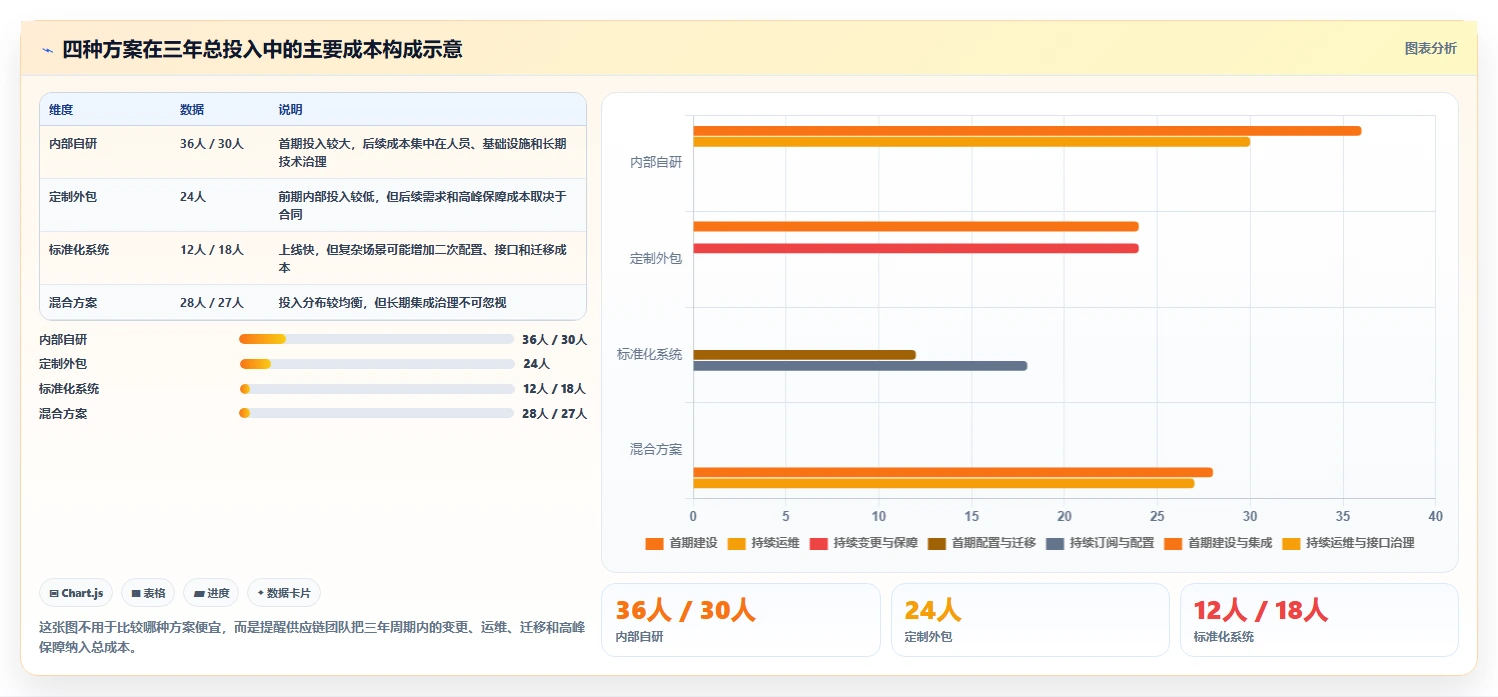Click the yellow 混合方案 bar reaching 27
Screen dimensions: 1498x697
[x=943, y=483]
